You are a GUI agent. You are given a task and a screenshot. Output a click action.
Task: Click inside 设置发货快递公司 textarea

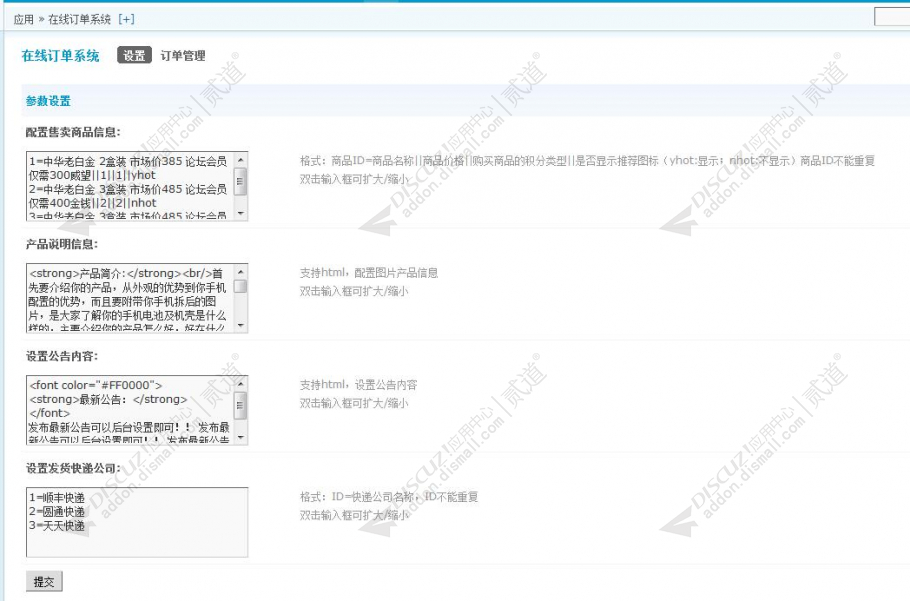[137, 522]
